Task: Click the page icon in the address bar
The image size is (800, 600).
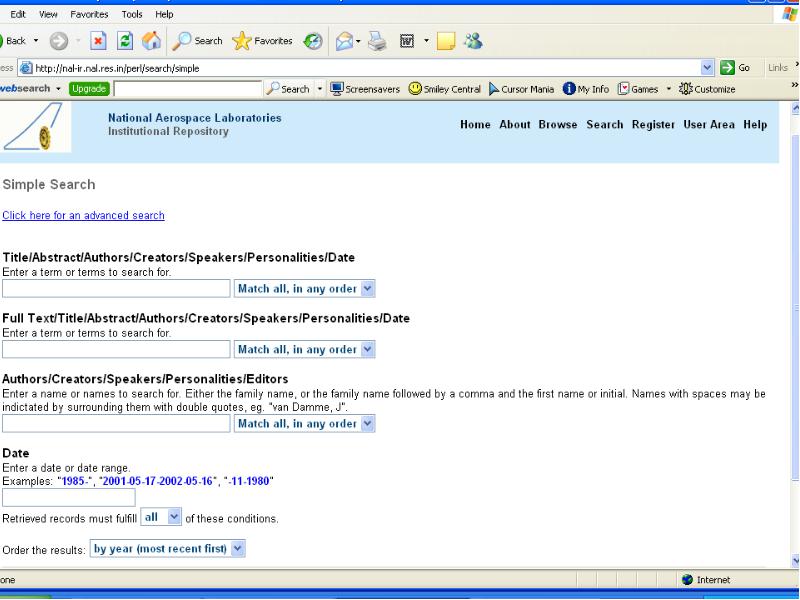Action: [x=26, y=68]
